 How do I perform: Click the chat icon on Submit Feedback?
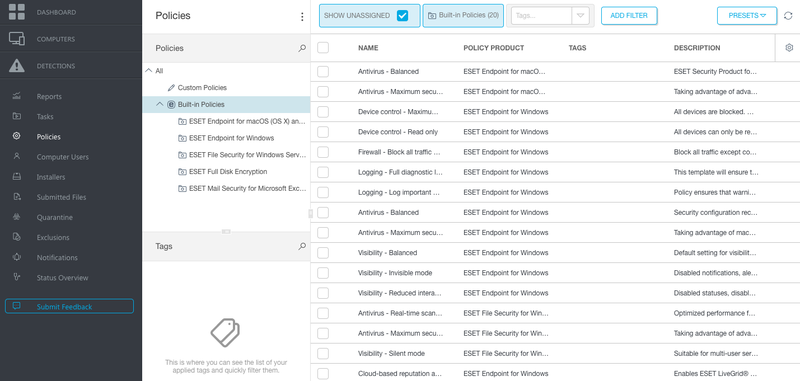coord(17,306)
